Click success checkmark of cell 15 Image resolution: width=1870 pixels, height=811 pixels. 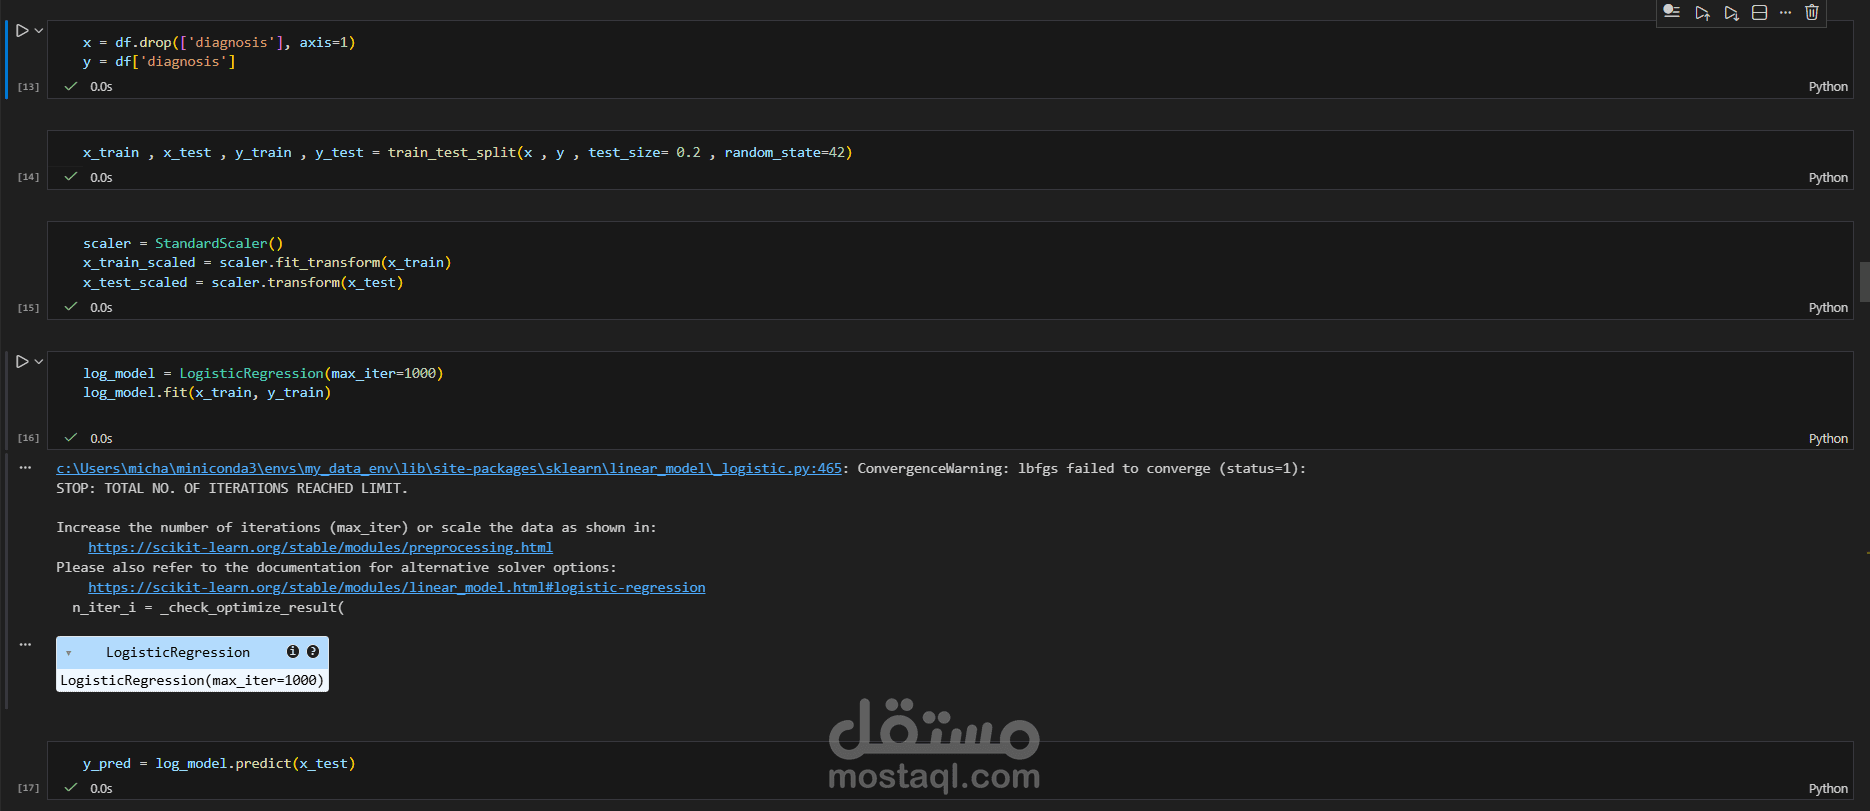[71, 307]
